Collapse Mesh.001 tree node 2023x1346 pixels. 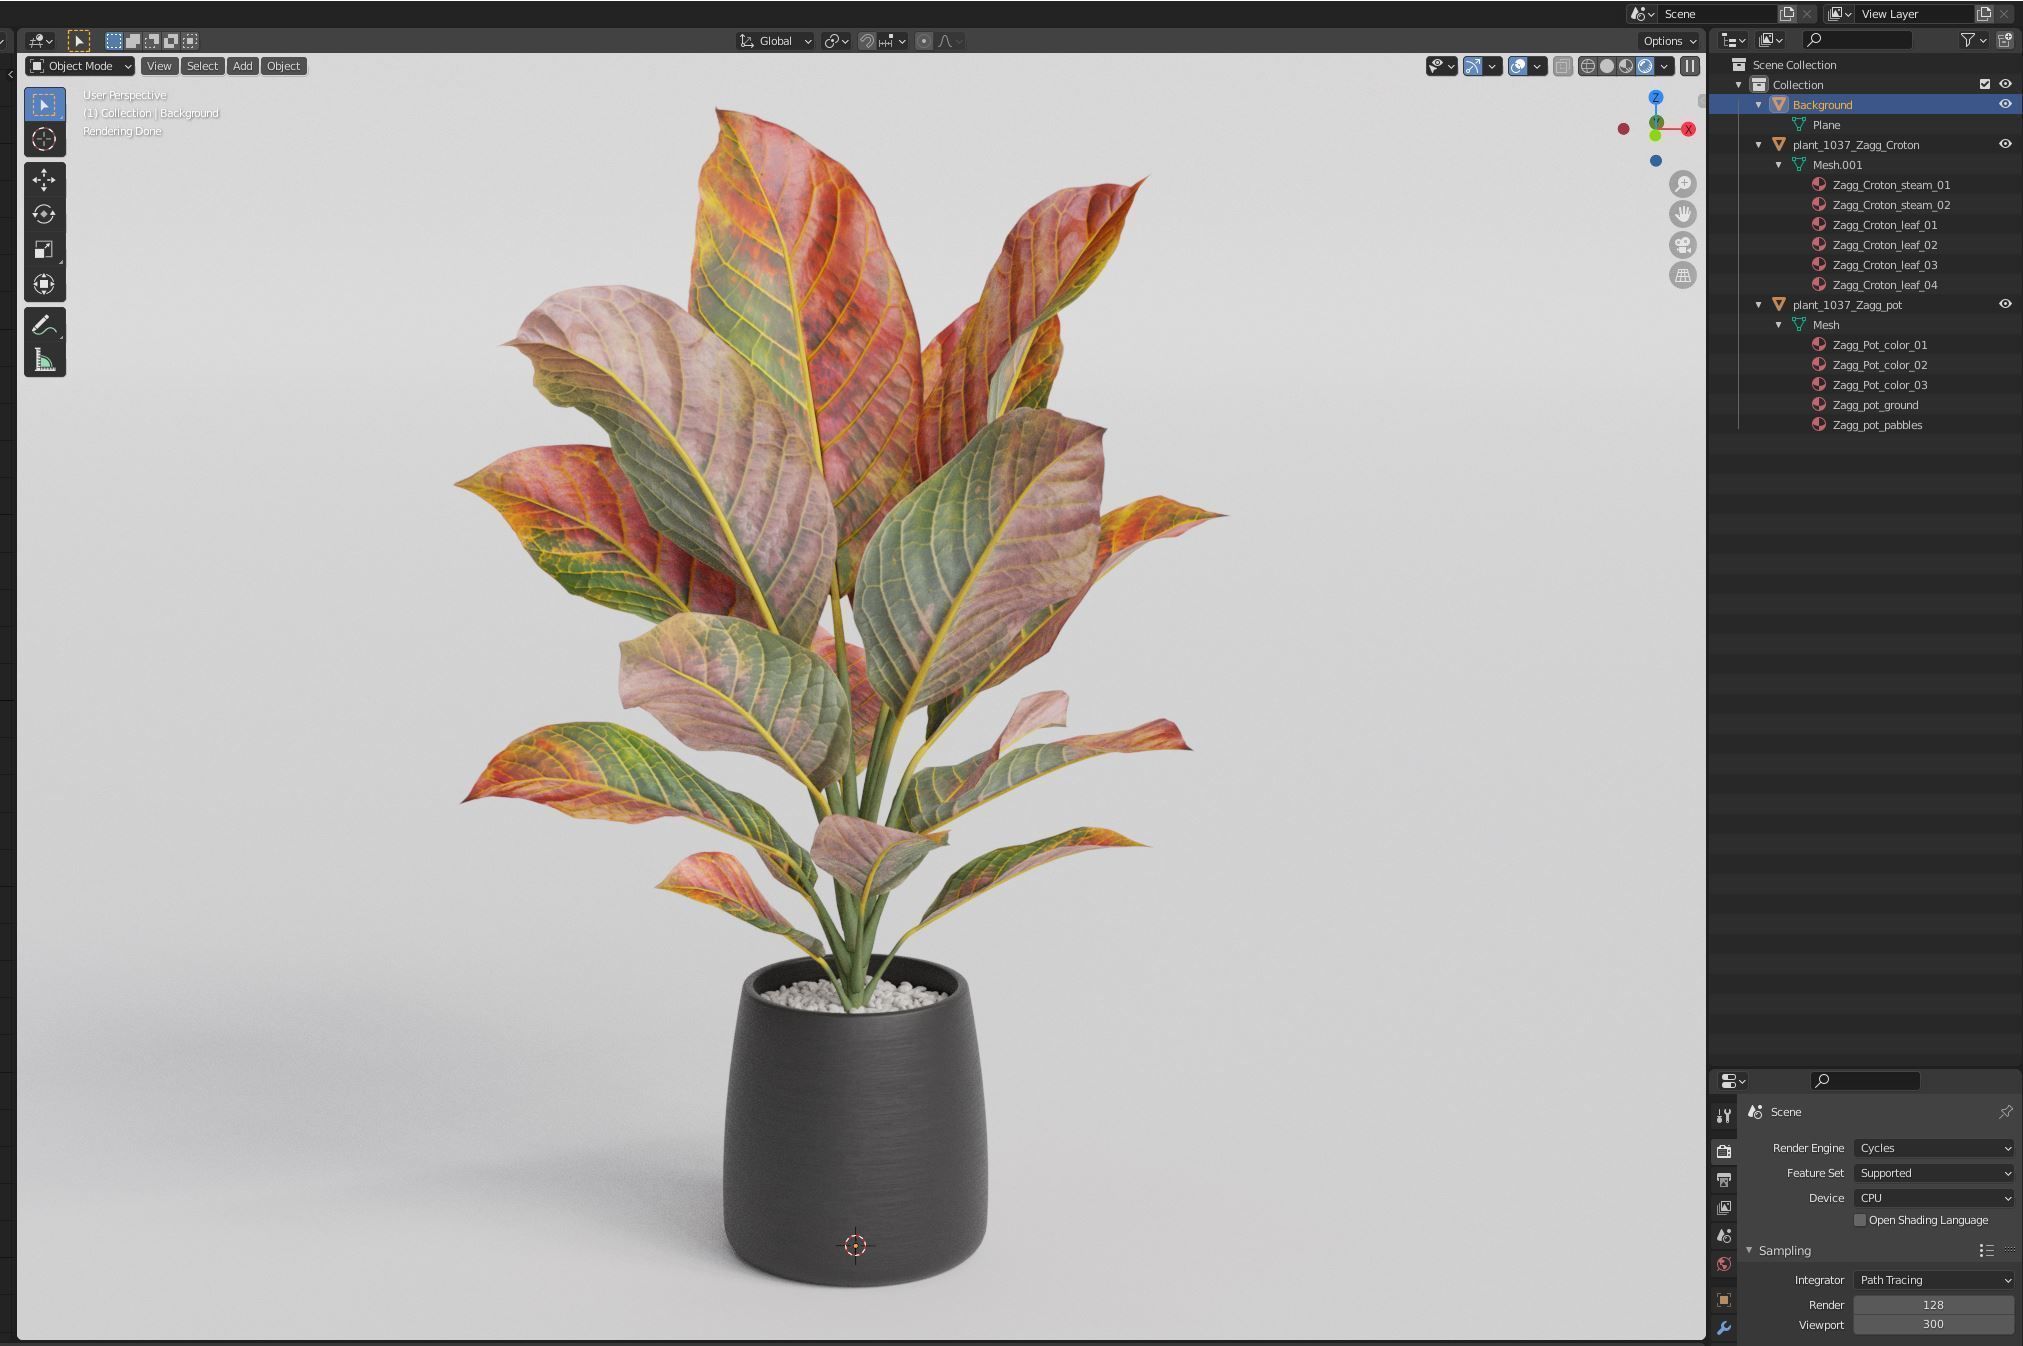click(1779, 165)
